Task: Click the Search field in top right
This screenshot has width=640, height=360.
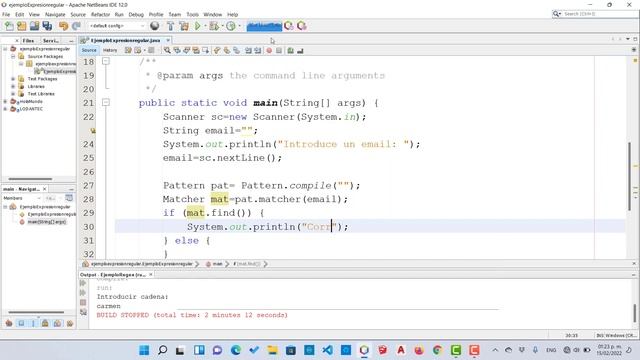Action: click(595, 14)
